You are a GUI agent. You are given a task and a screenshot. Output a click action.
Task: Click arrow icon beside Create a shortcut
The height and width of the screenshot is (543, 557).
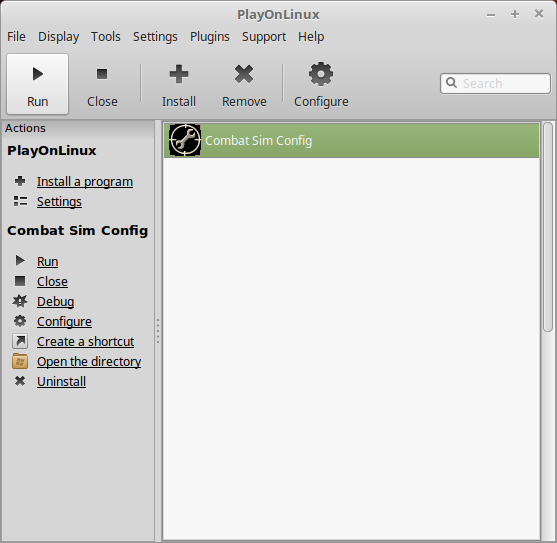(x=20, y=341)
